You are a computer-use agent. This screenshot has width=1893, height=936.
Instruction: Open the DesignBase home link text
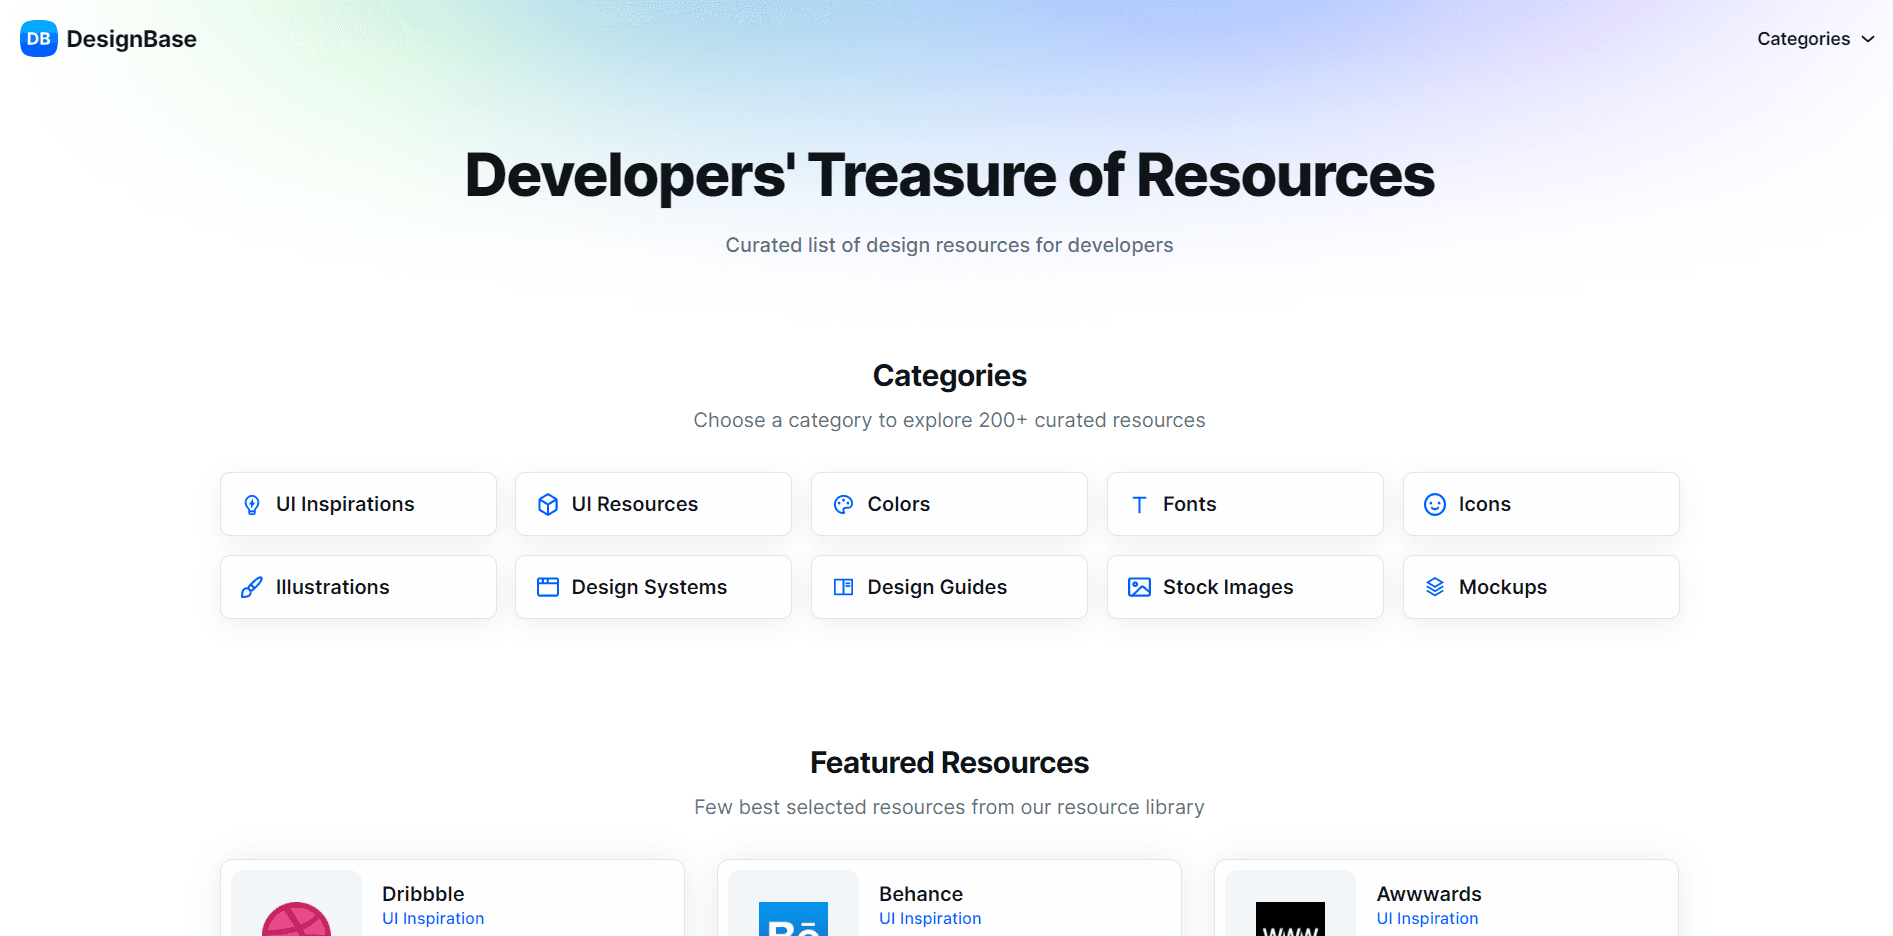(131, 39)
